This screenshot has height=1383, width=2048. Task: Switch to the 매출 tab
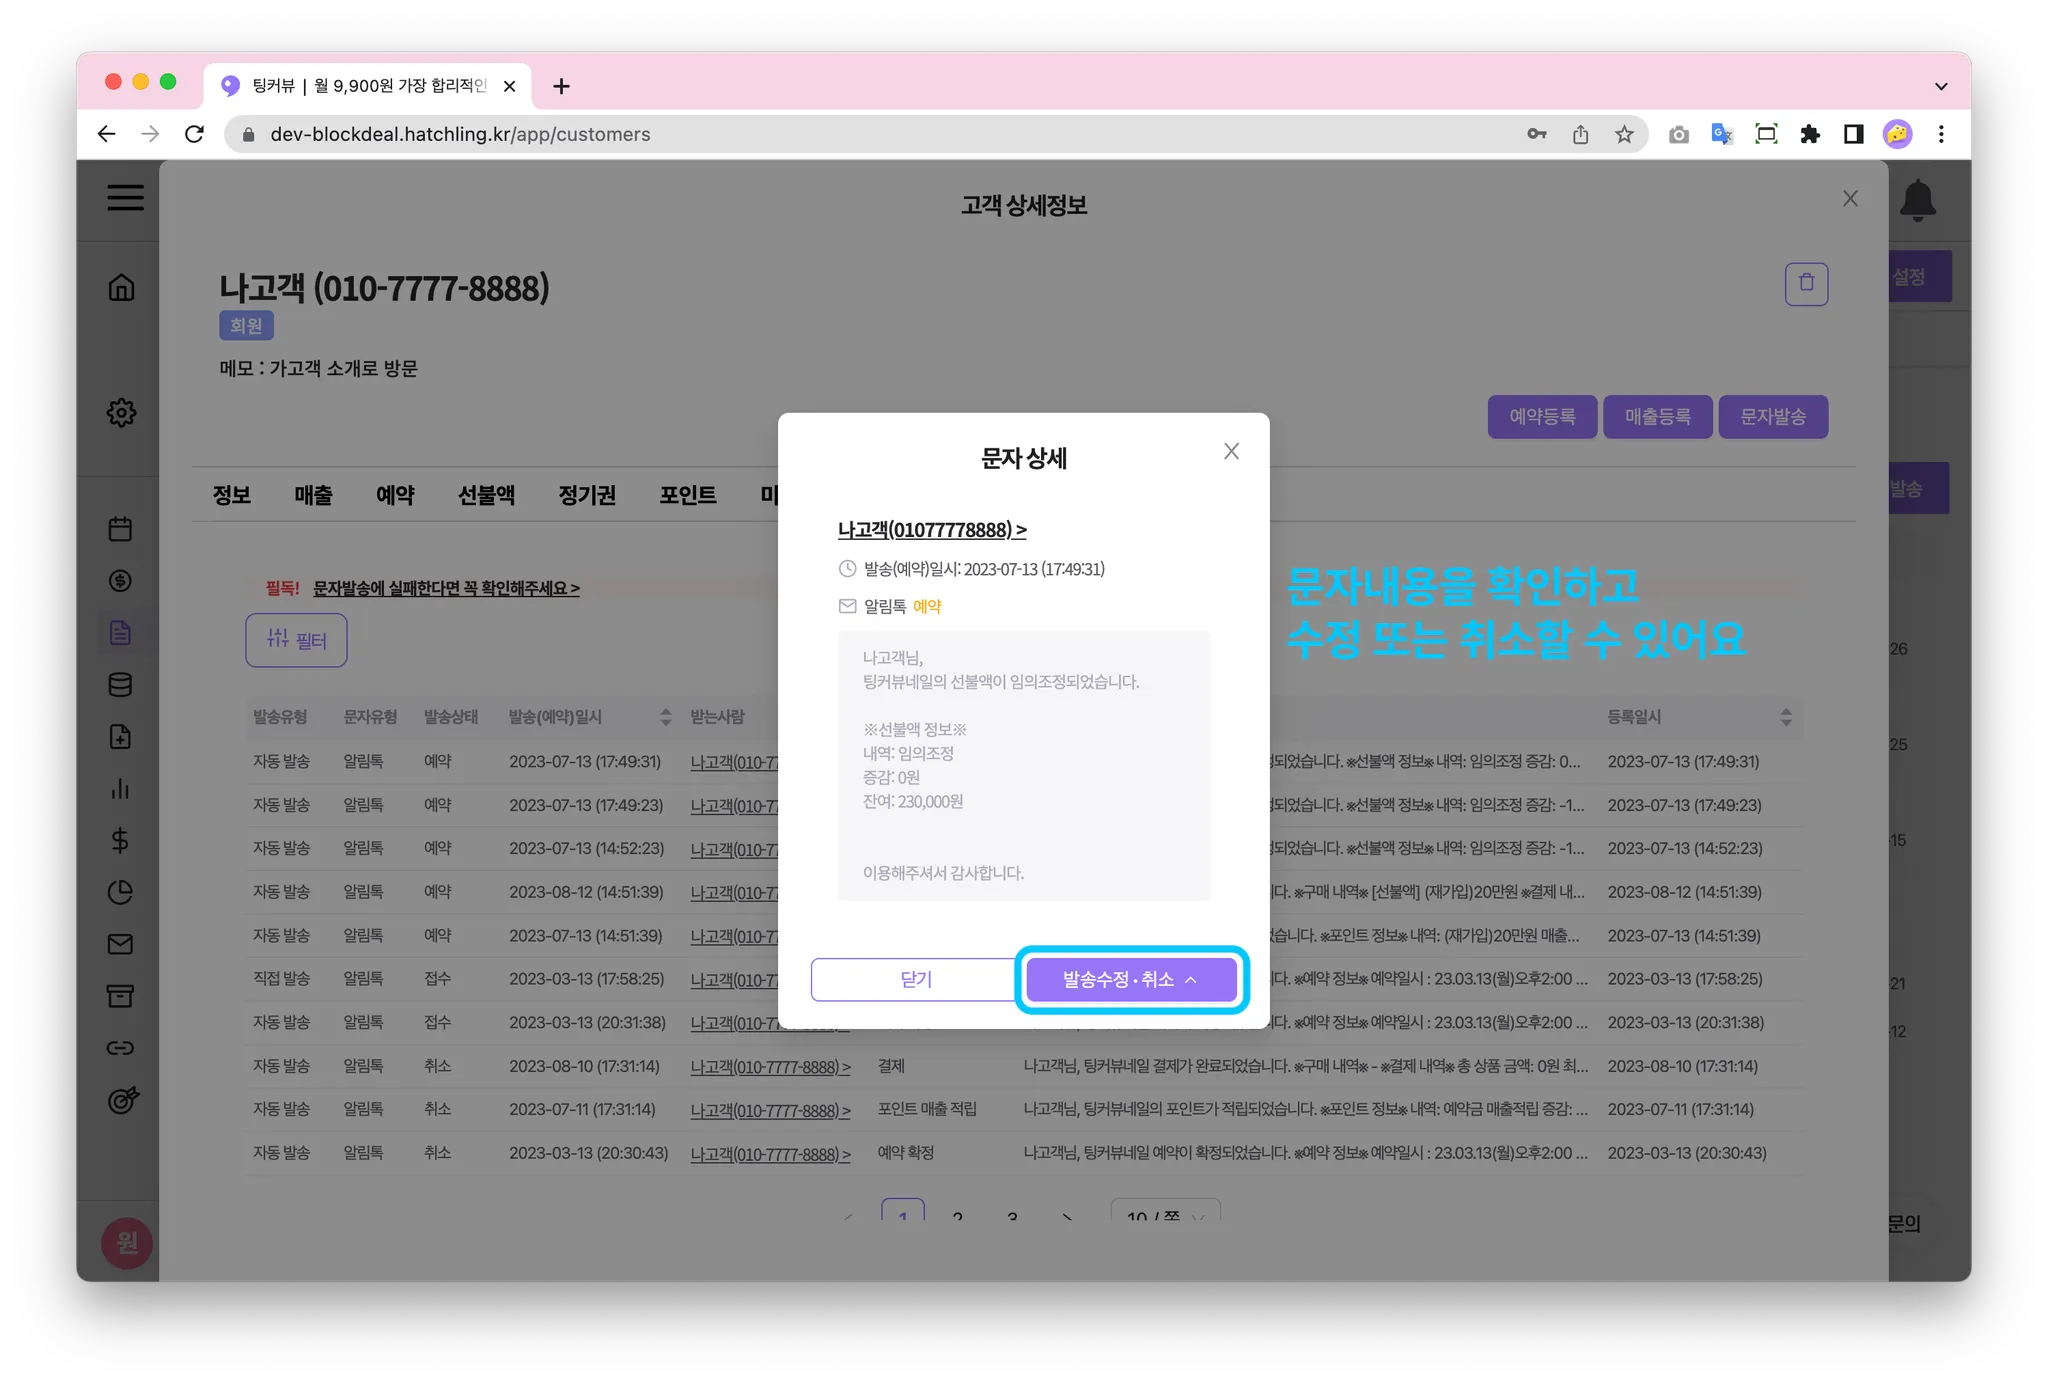click(x=313, y=495)
